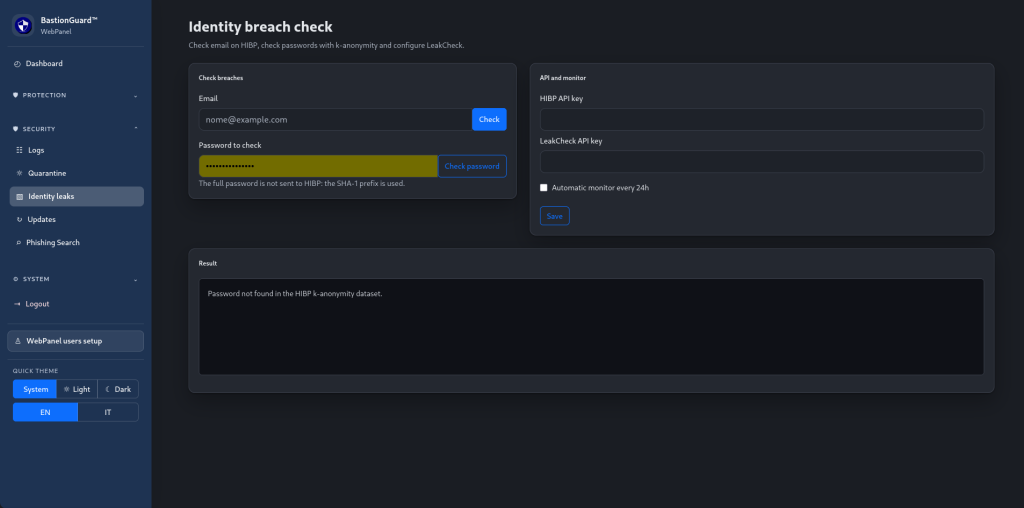The height and width of the screenshot is (508, 1024).
Task: Click Logout in the sidebar
Action: tap(76, 304)
